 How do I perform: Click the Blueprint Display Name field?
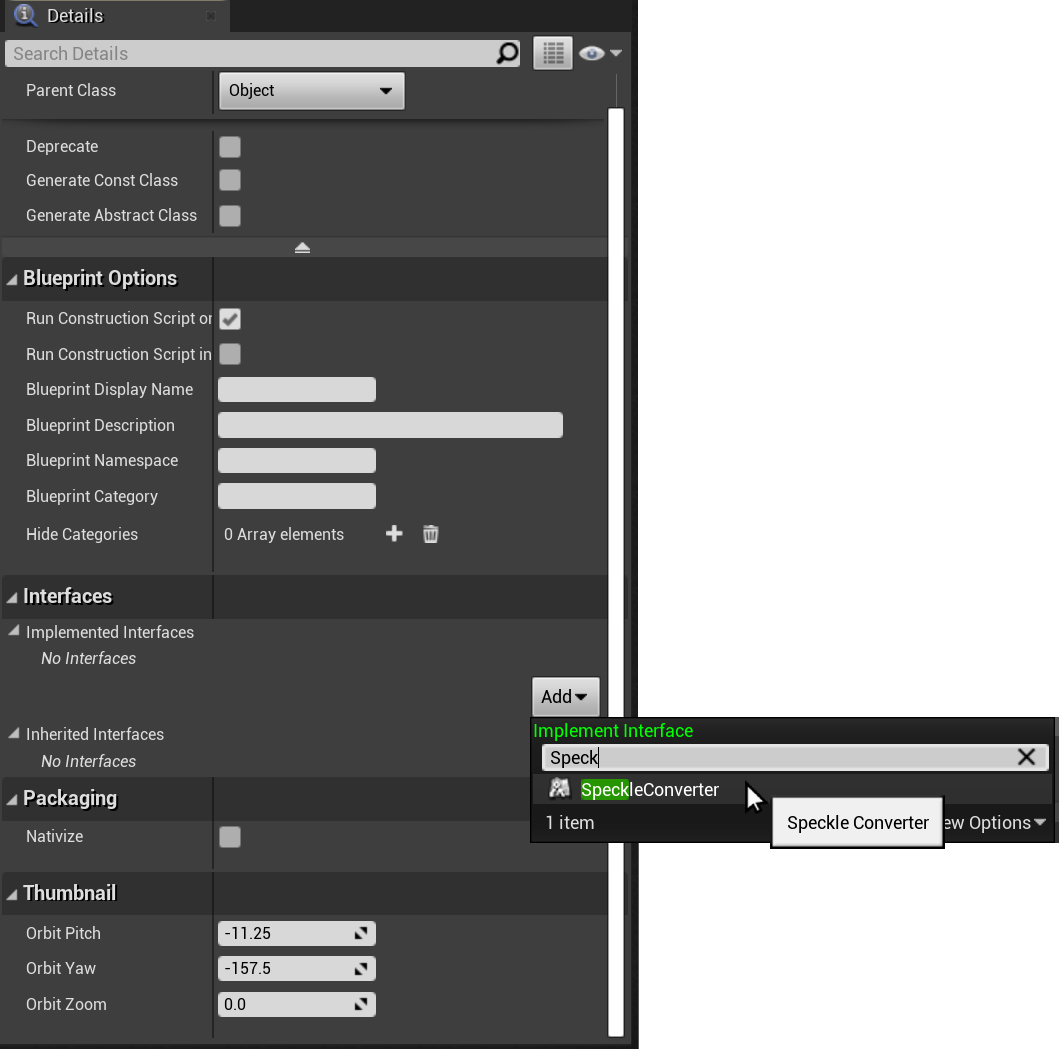pyautogui.click(x=296, y=390)
